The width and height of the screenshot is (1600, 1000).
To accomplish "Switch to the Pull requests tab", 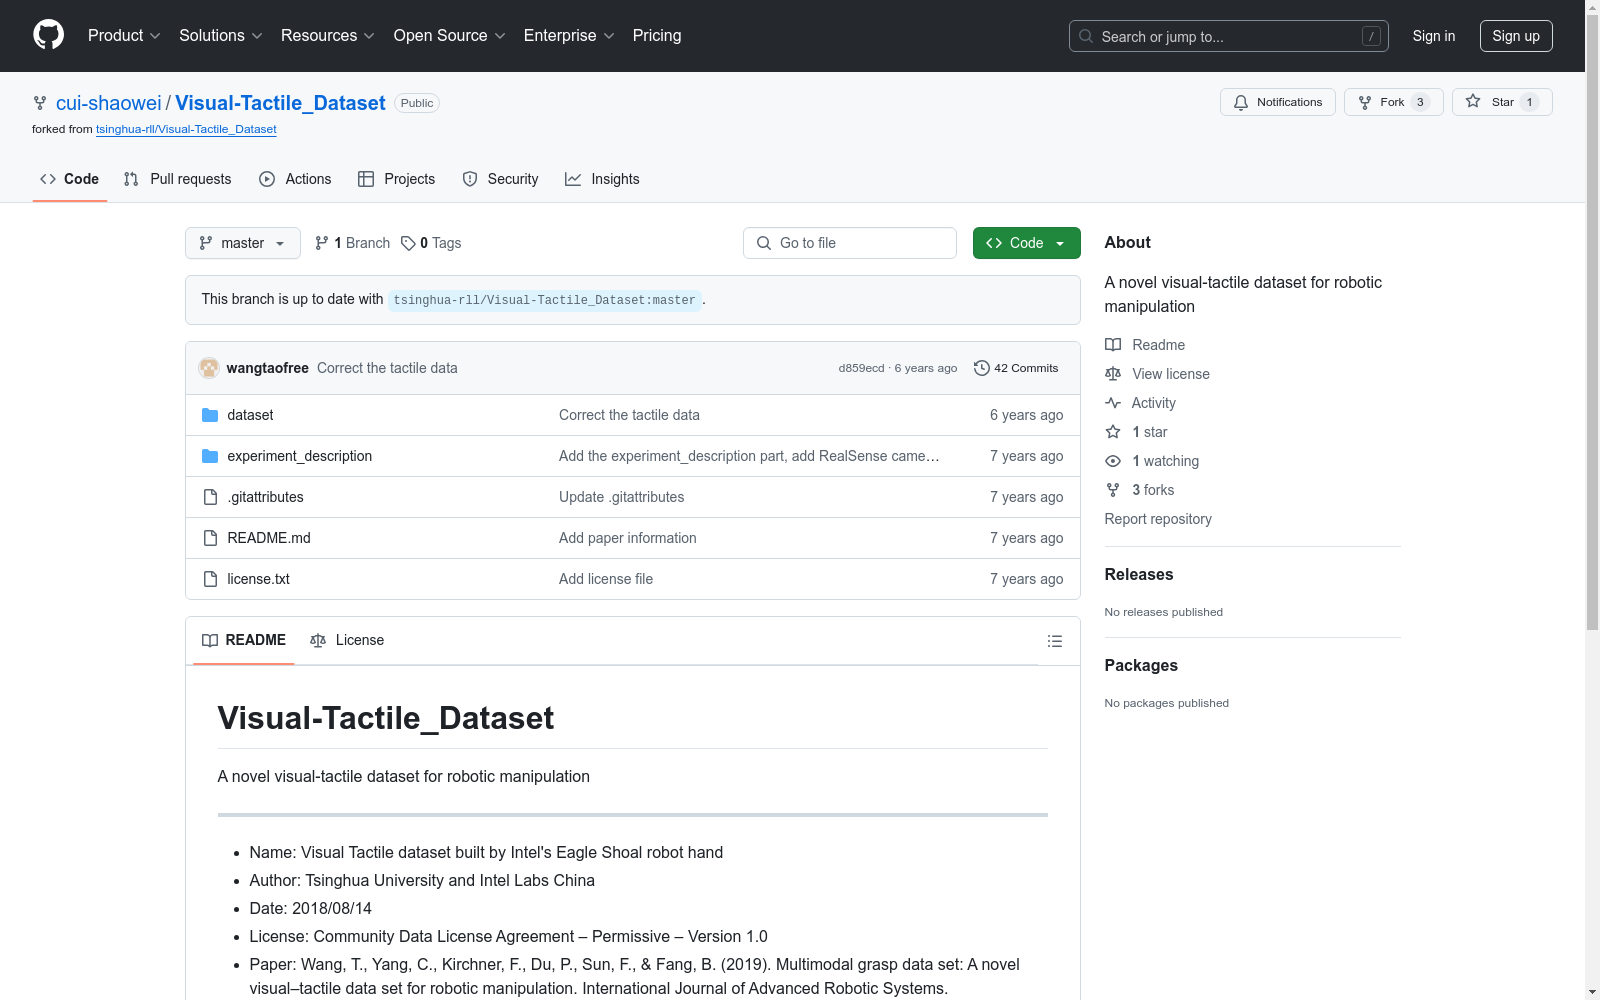I will point(177,179).
